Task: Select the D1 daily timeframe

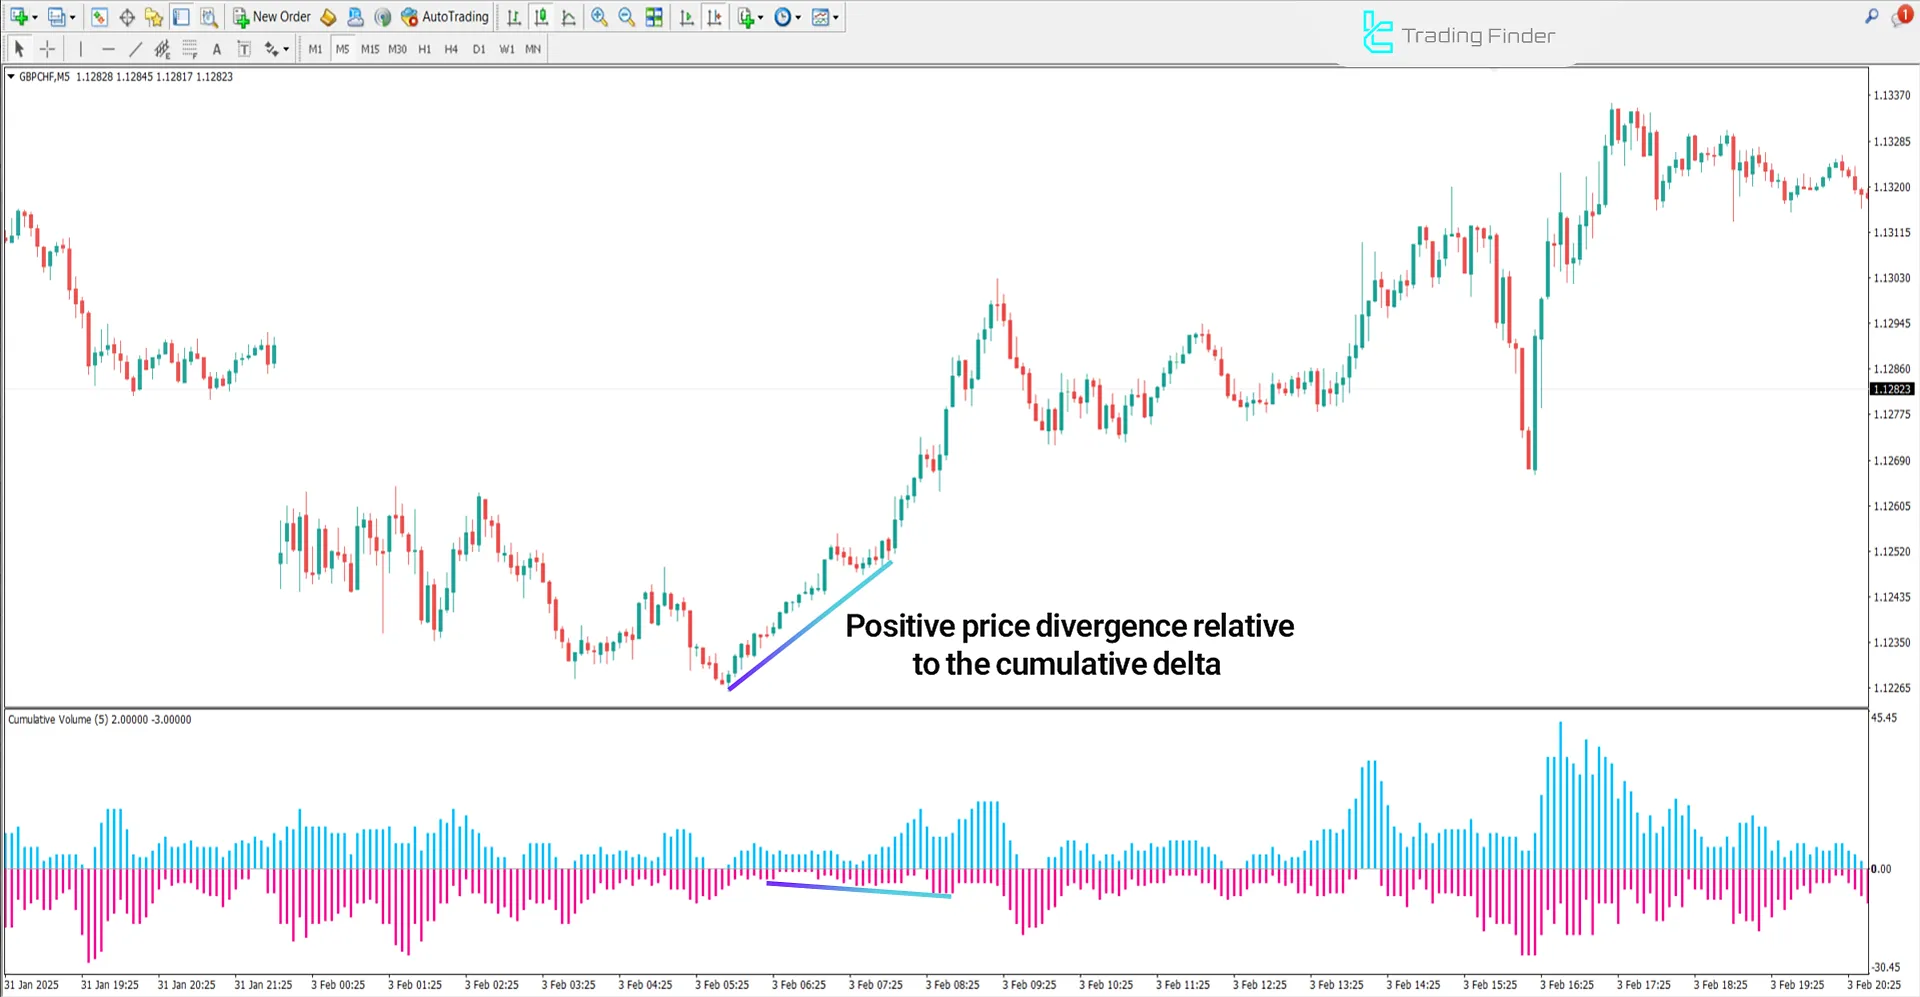Action: [479, 48]
